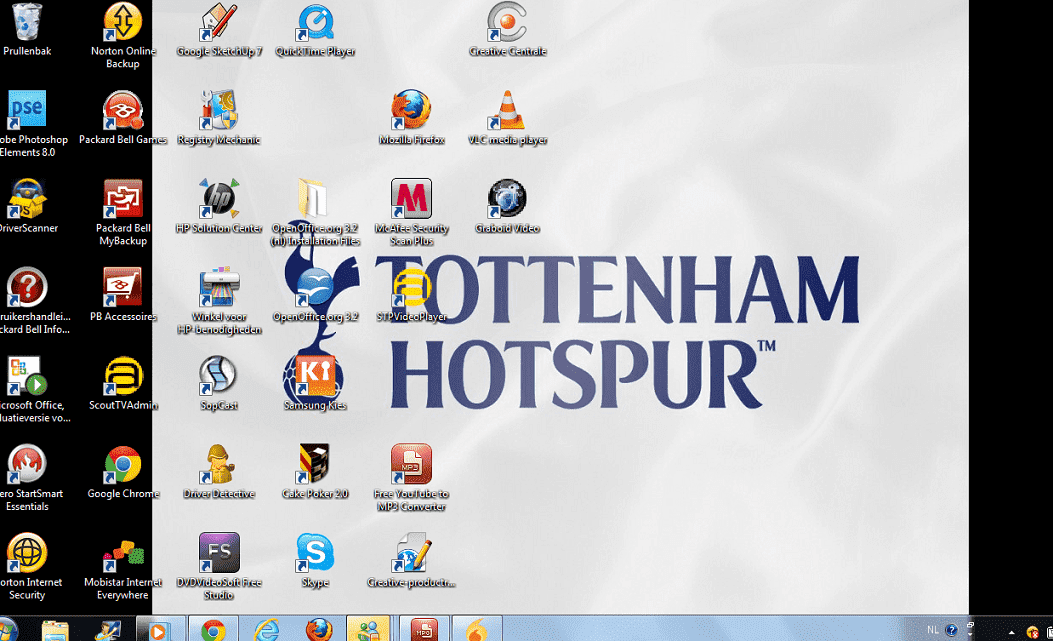Image resolution: width=1053 pixels, height=641 pixels.
Task: Open HP Solution Center shortcut
Action: click(219, 199)
